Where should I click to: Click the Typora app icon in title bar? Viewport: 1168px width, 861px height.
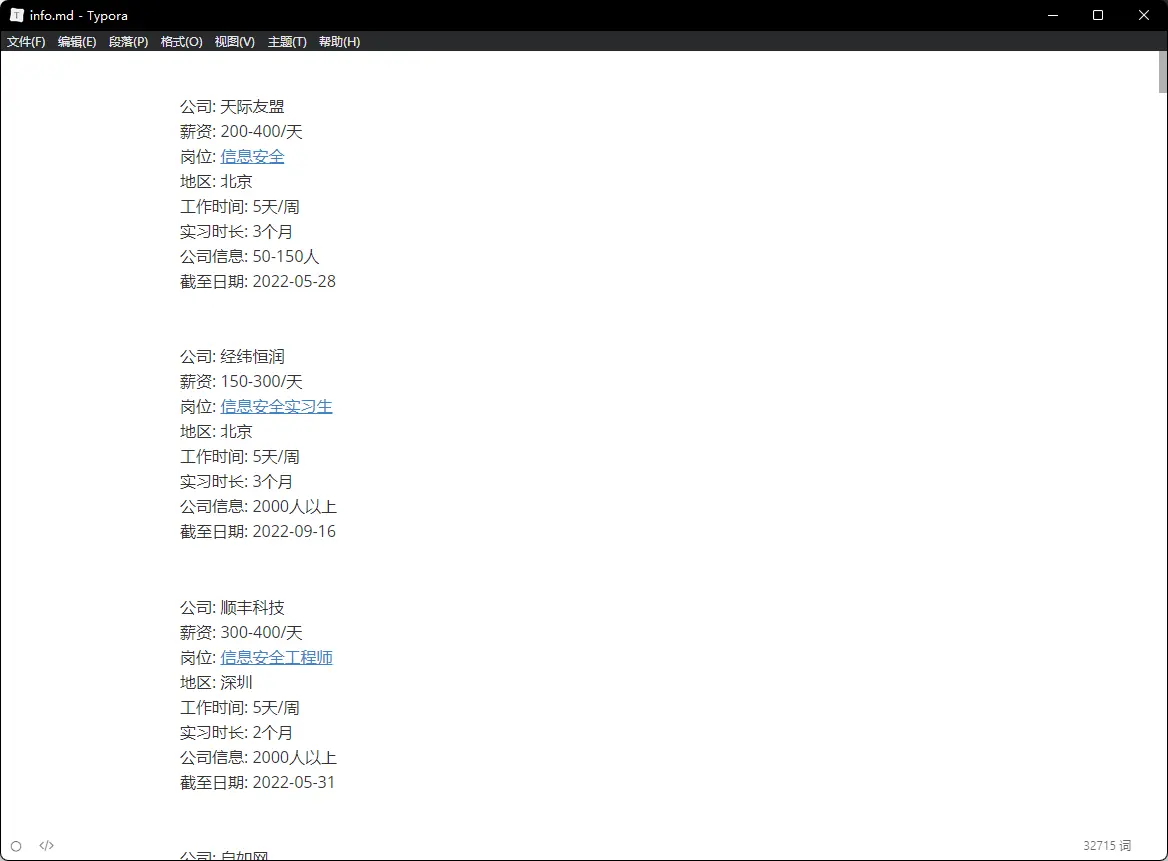click(16, 15)
